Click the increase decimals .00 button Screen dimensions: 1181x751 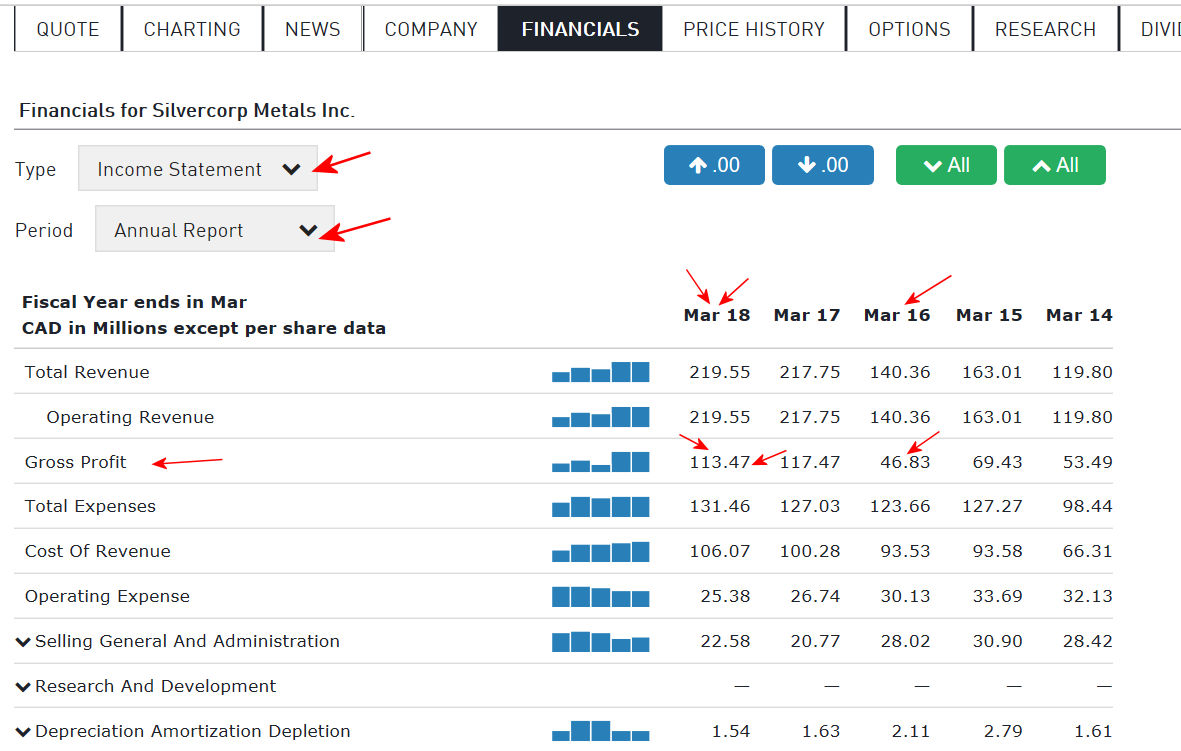(714, 165)
